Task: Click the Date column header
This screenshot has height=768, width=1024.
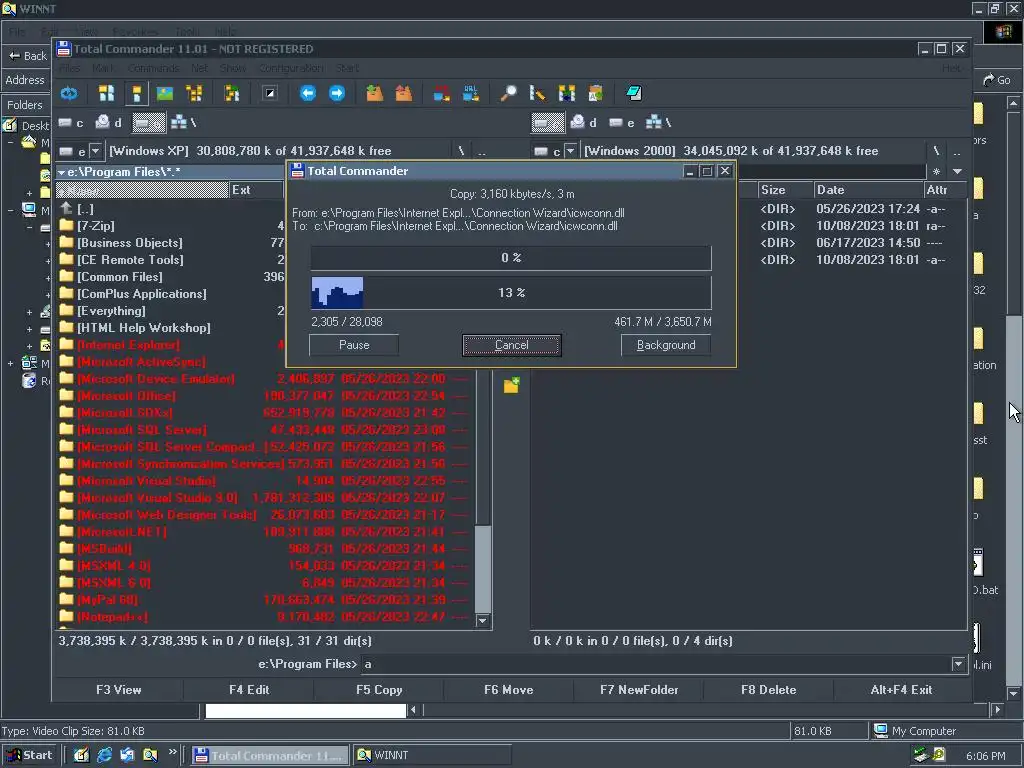Action: click(x=868, y=190)
